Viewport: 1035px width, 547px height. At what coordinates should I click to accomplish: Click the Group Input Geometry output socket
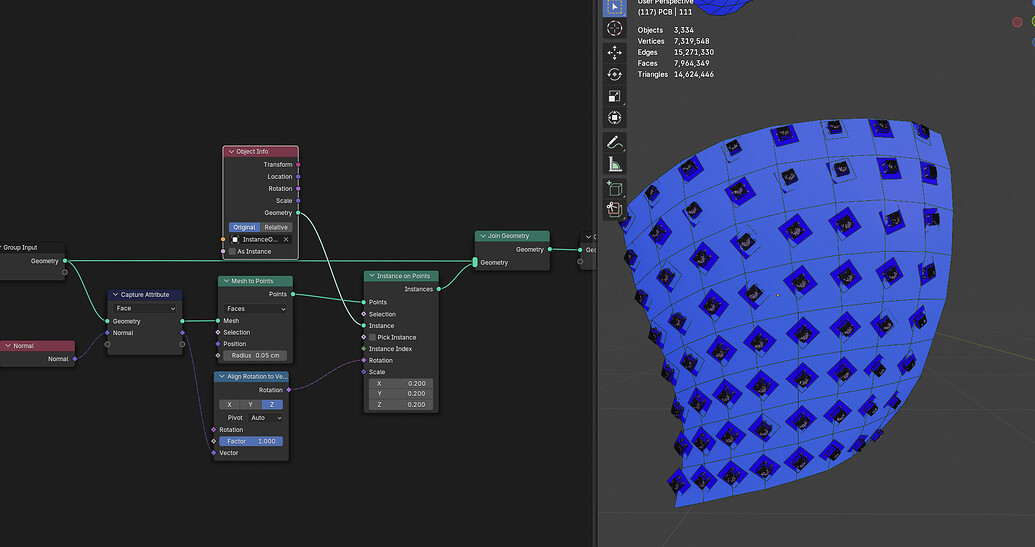click(65, 261)
